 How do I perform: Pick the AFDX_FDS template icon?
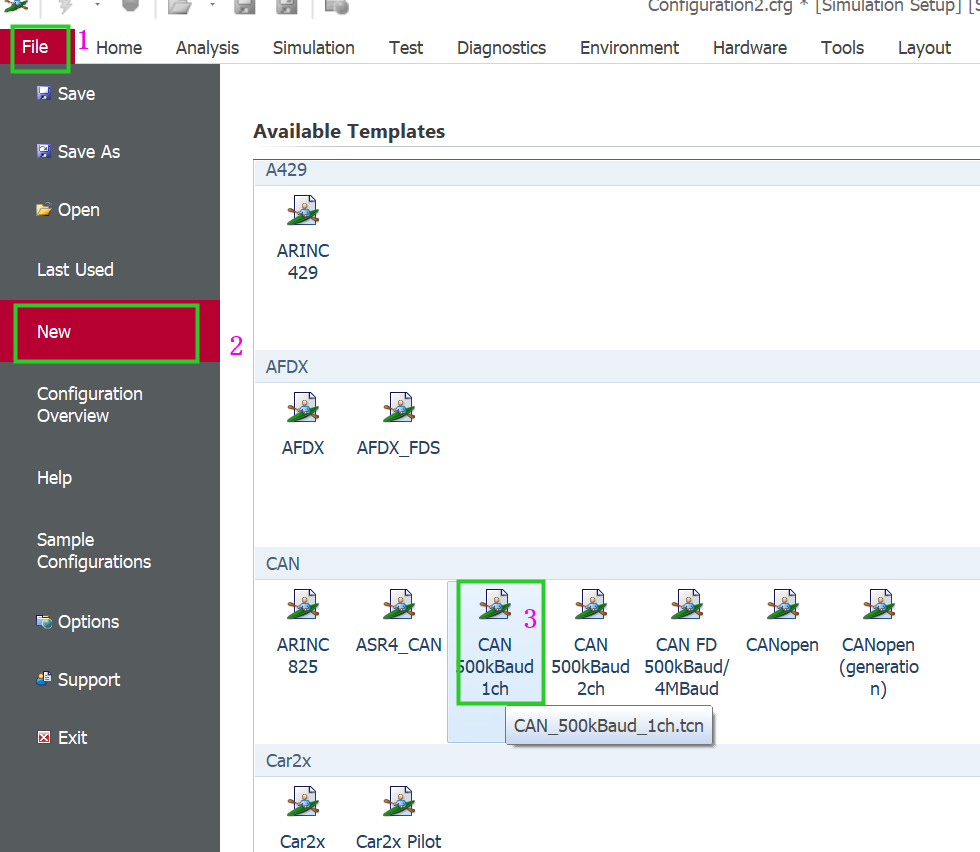pyautogui.click(x=399, y=408)
